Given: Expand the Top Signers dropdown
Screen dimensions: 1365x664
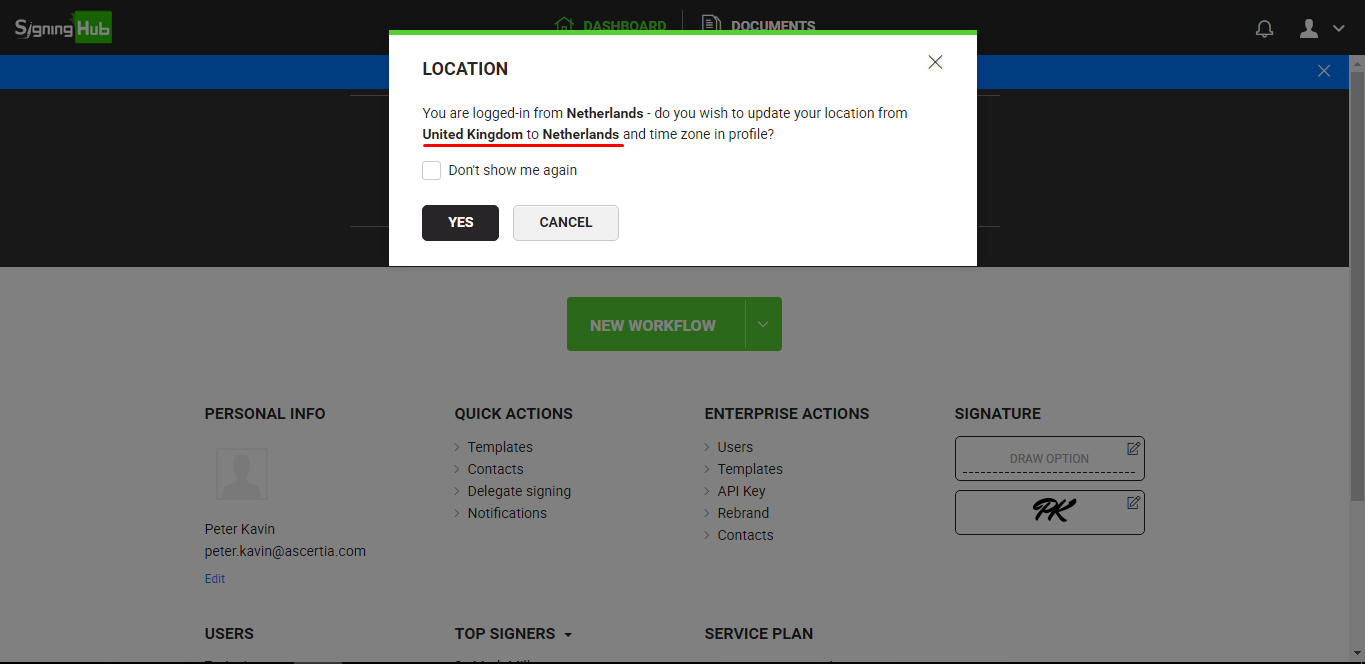Looking at the screenshot, I should pyautogui.click(x=568, y=635).
